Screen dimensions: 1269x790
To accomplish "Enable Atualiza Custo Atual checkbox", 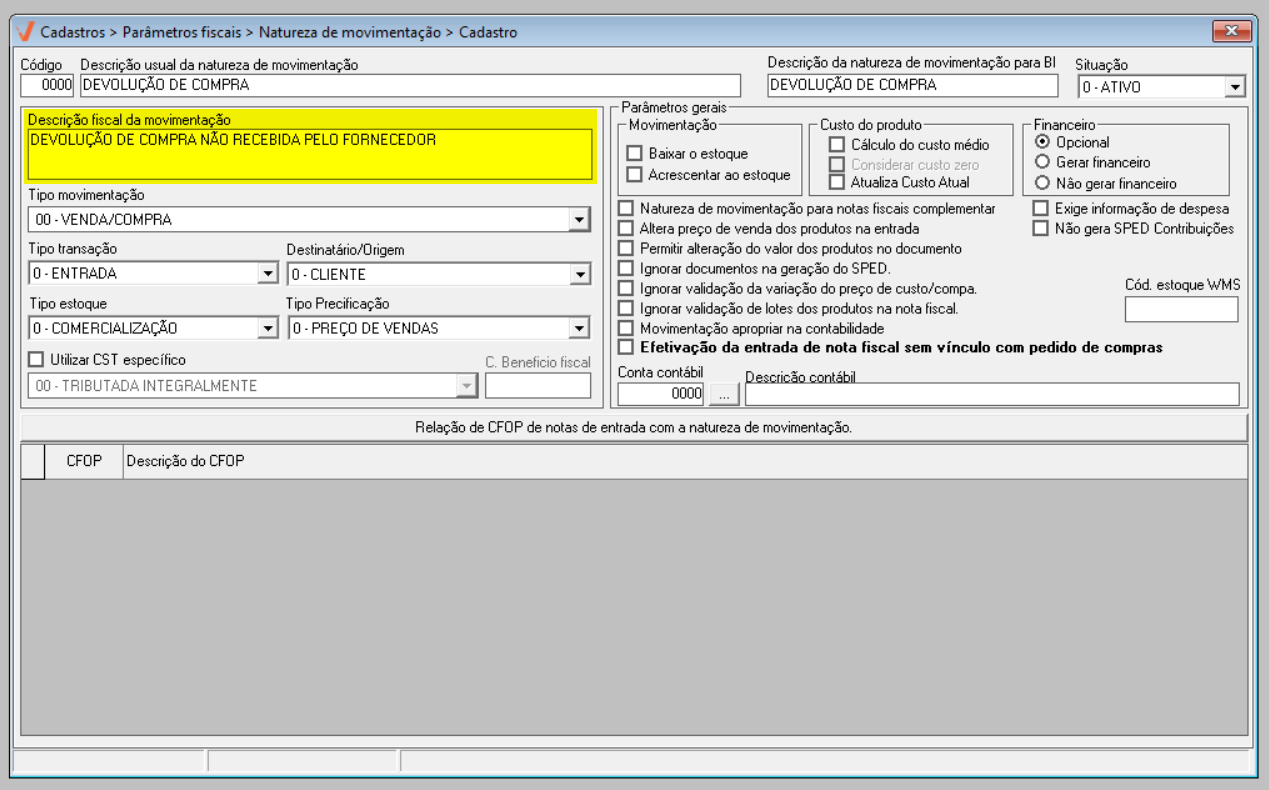I will (x=837, y=182).
